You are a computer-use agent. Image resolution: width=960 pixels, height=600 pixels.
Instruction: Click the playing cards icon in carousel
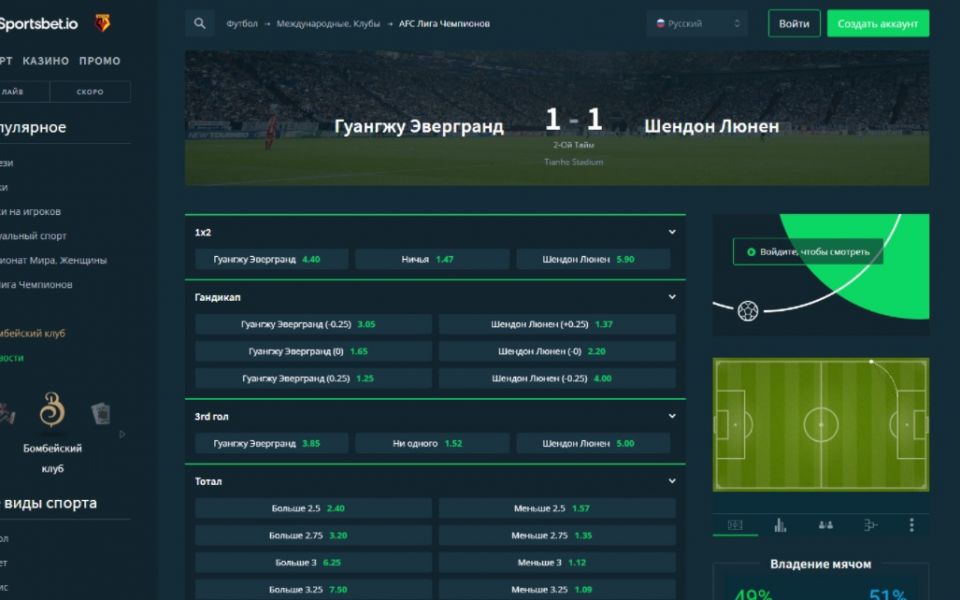[101, 413]
